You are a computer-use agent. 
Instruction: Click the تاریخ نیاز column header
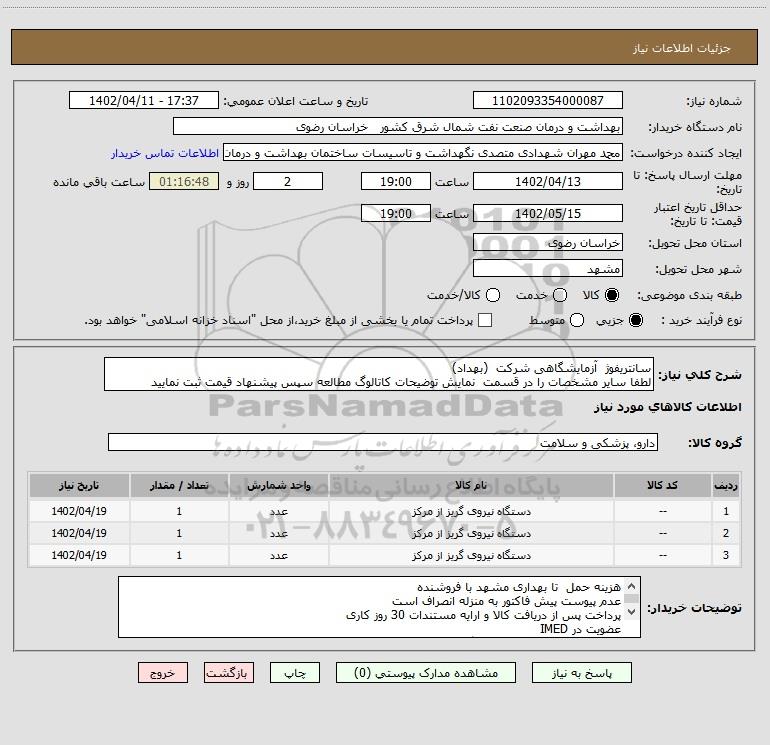[x=79, y=486]
